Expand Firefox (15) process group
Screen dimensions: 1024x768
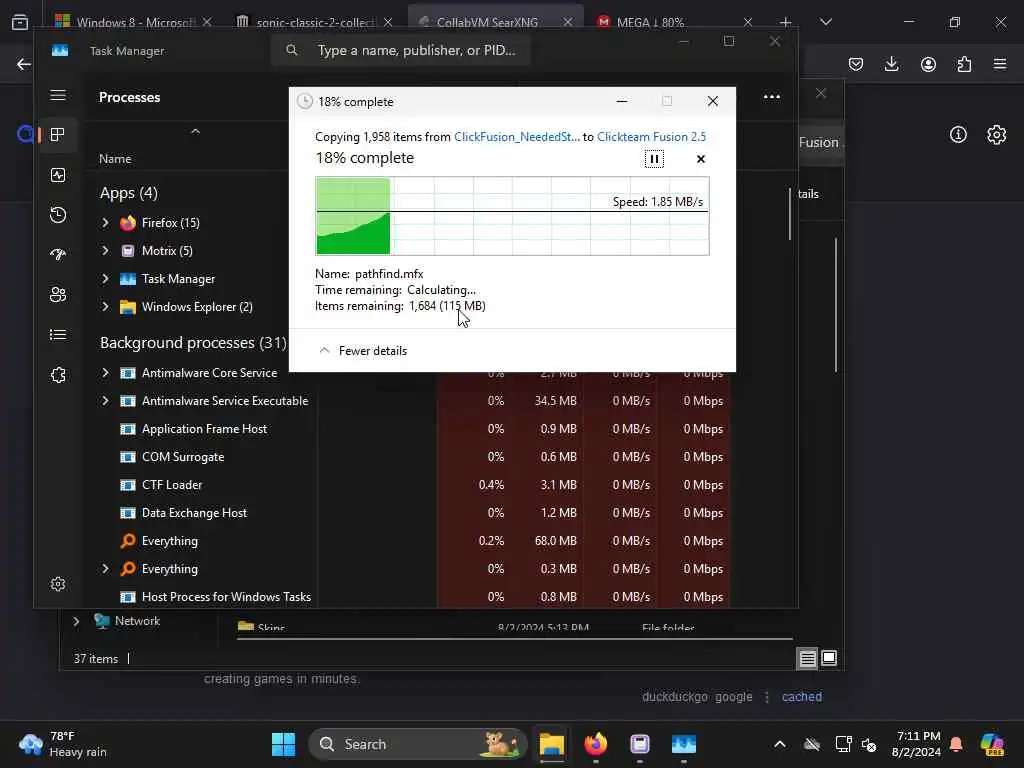(105, 223)
